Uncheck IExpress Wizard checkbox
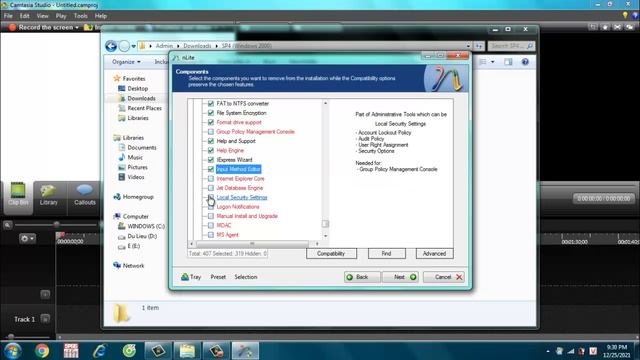The width and height of the screenshot is (640, 360). 211,160
